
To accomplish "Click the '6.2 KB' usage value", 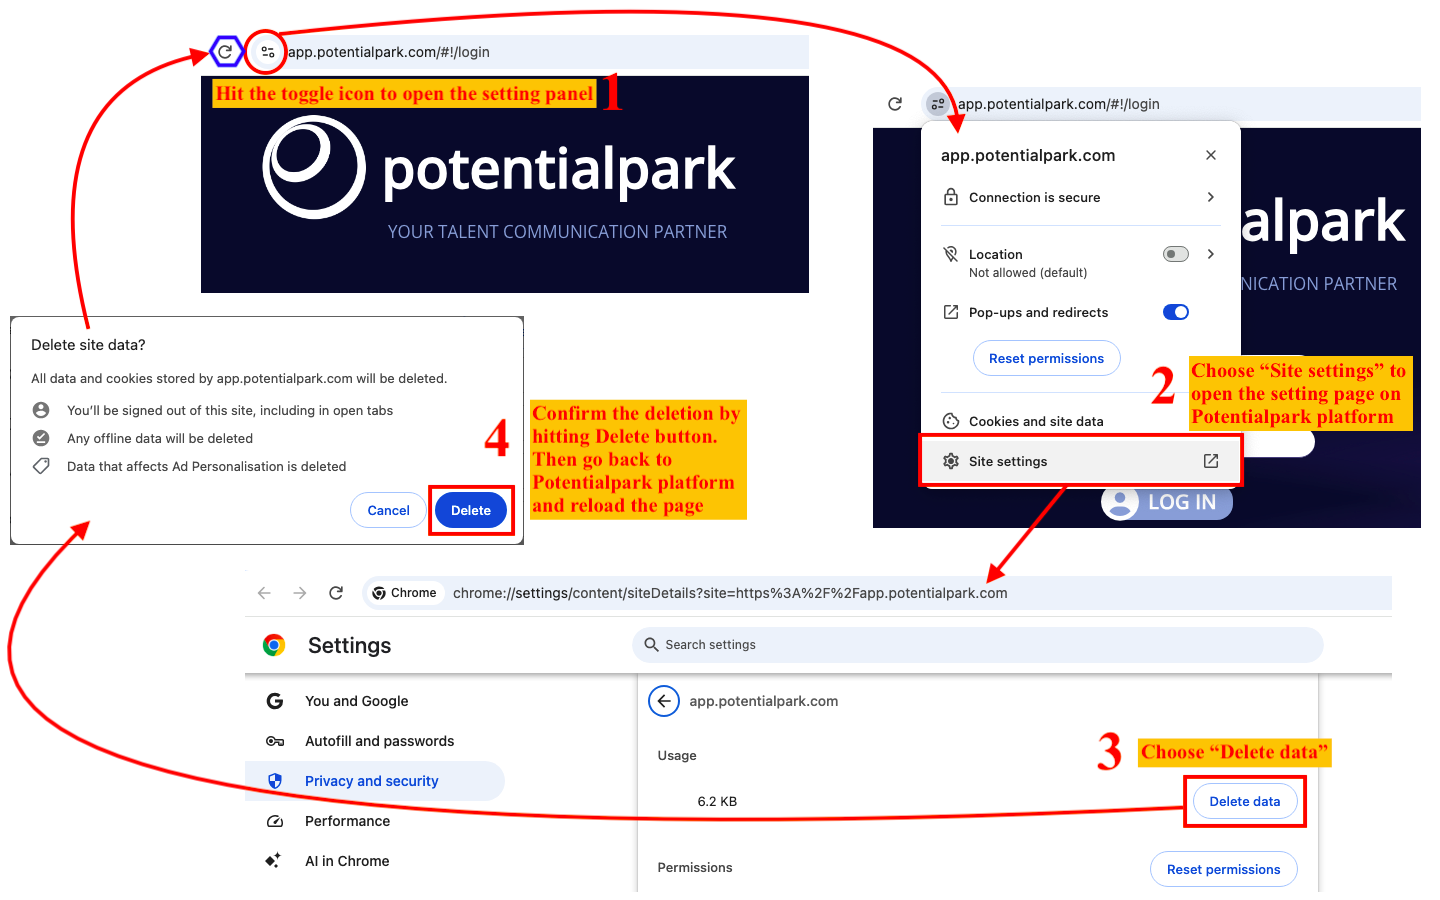I will [x=717, y=801].
